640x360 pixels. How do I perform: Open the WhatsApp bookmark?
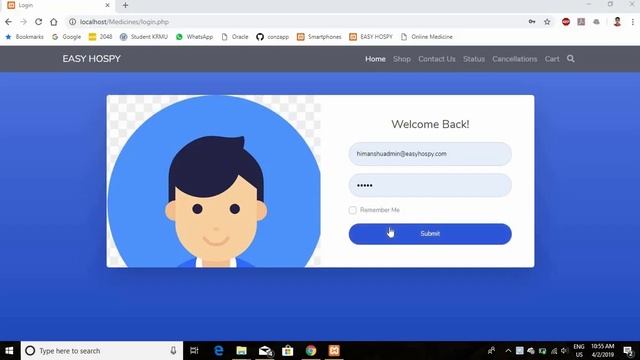tap(194, 37)
